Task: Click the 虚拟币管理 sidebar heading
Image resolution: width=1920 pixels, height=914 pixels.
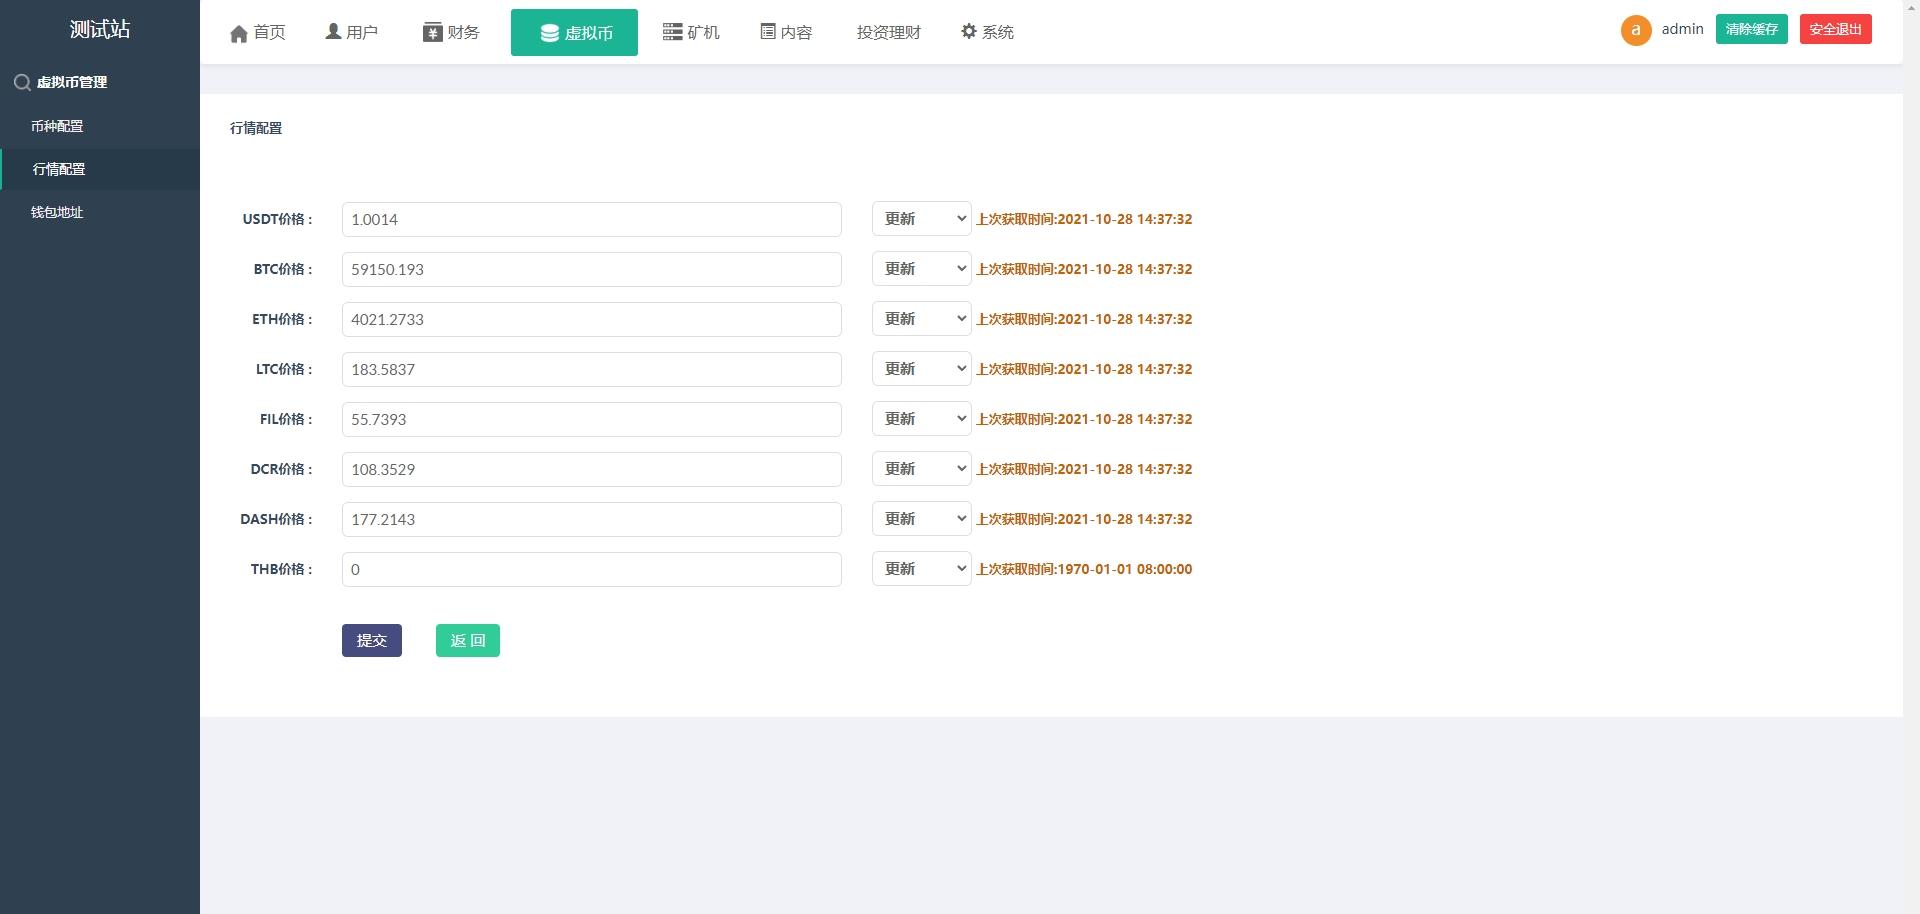Action: click(x=72, y=82)
